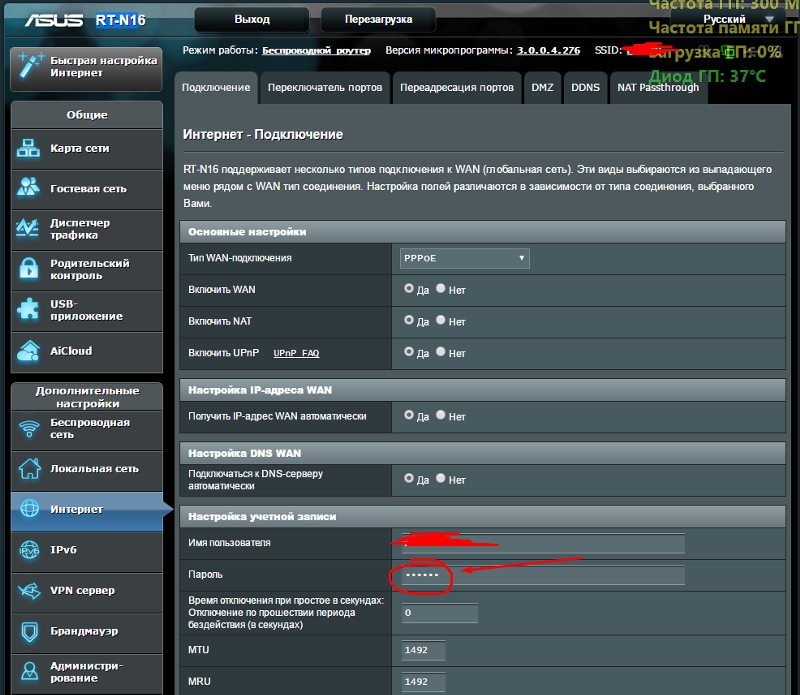Click the ASUS logo

54,20
